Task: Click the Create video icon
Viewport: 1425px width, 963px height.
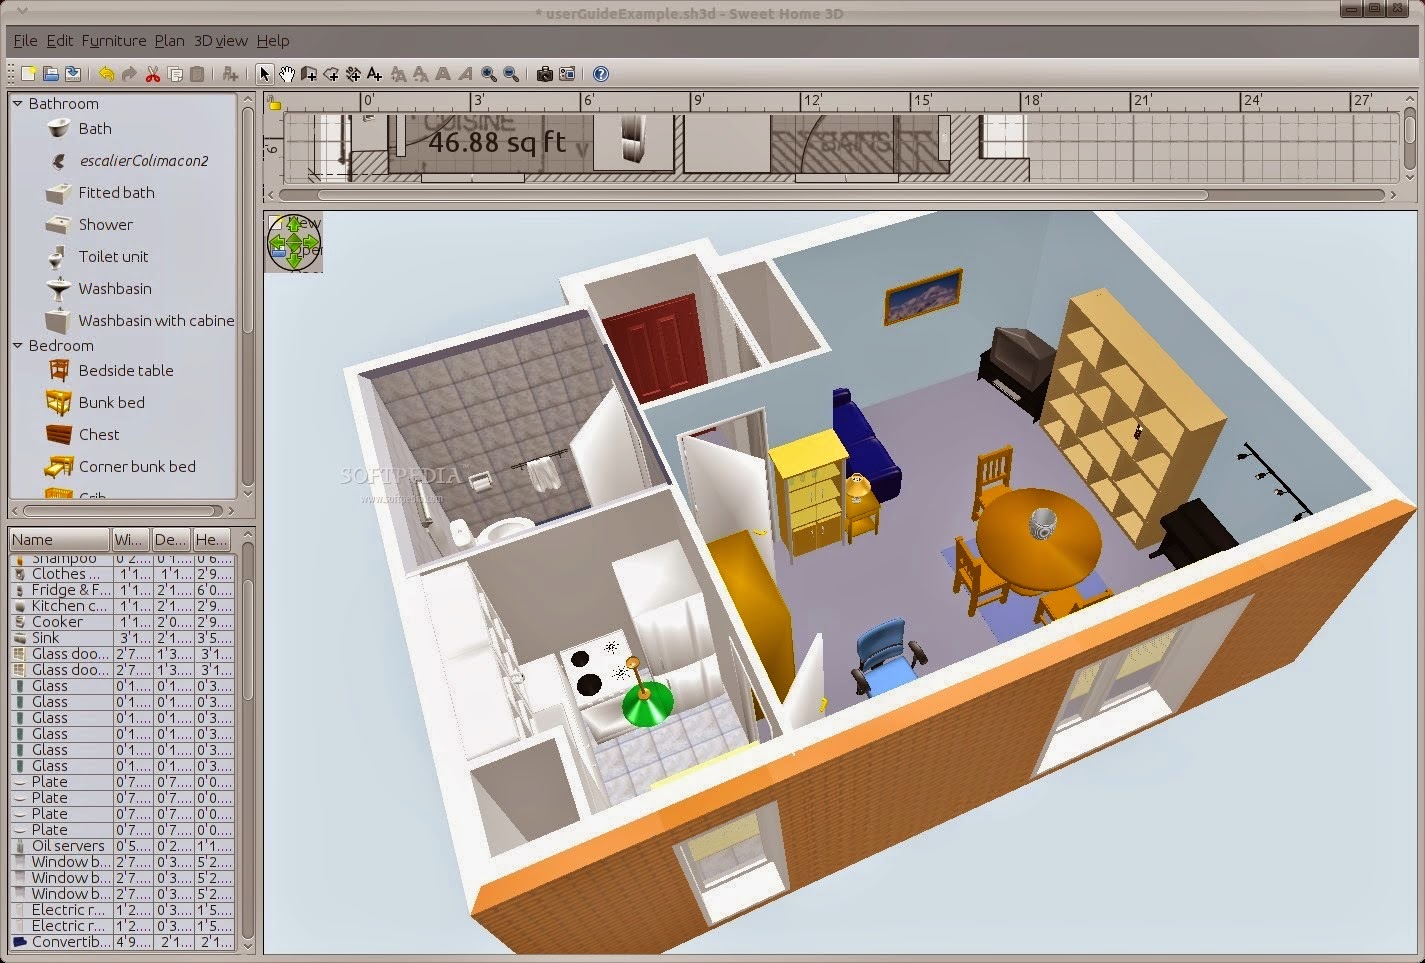Action: 567,74
